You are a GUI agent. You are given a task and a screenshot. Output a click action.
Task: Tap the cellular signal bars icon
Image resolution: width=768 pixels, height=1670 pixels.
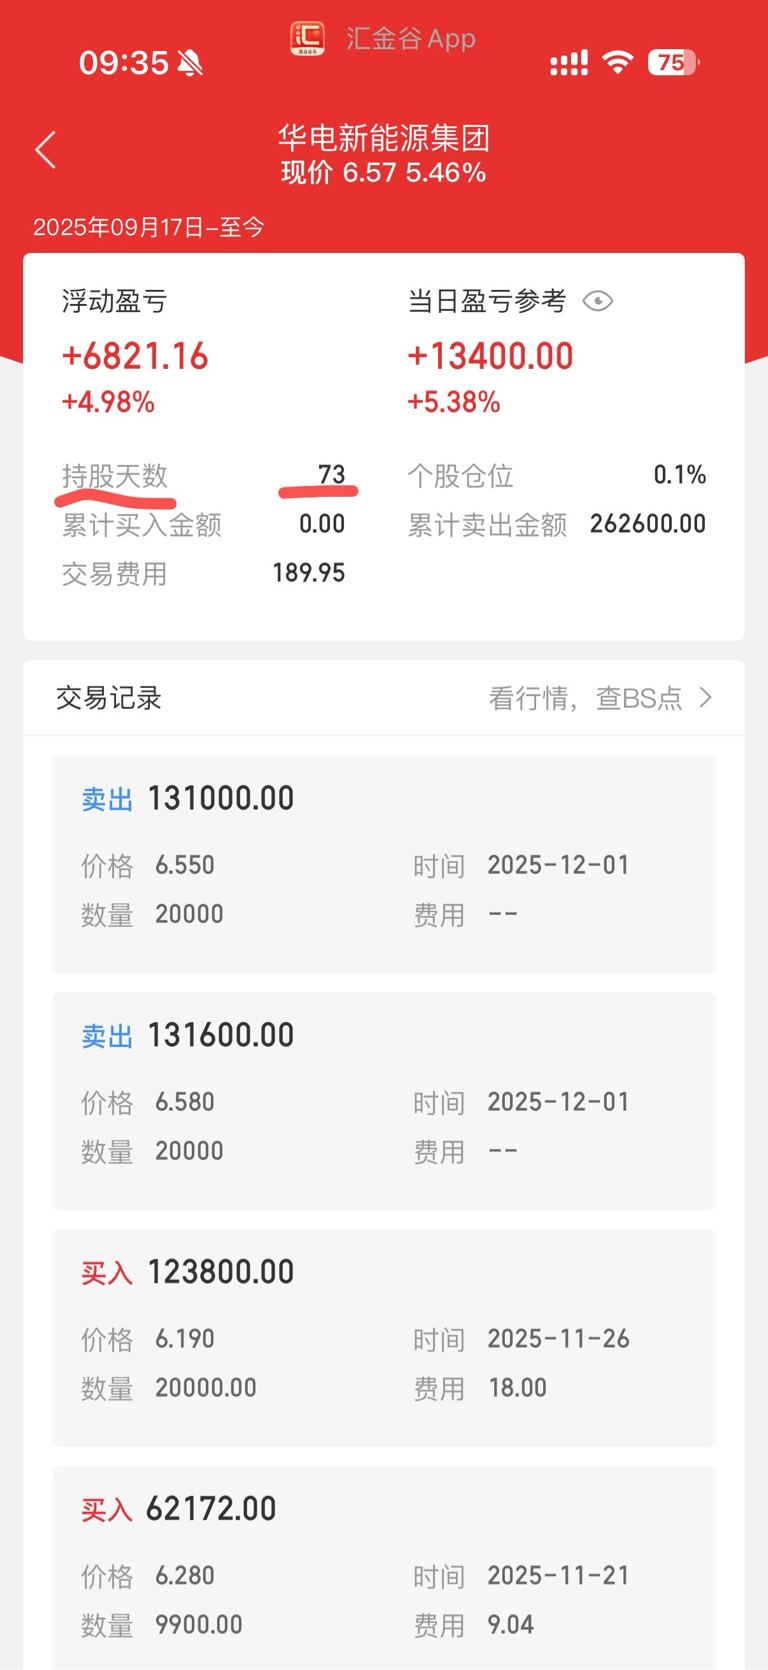569,64
